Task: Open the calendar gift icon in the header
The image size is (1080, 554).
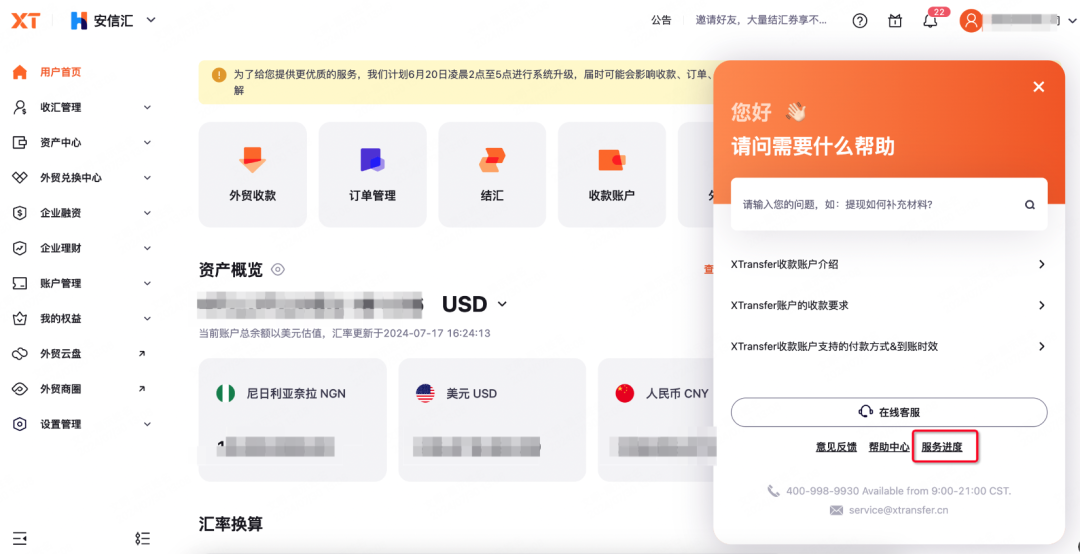Action: pyautogui.click(x=895, y=21)
